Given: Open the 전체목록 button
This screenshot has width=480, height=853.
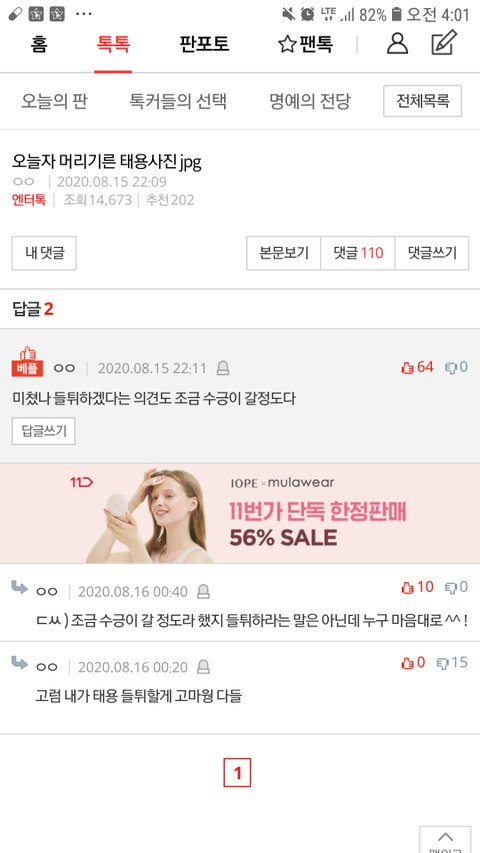Looking at the screenshot, I should coord(422,101).
